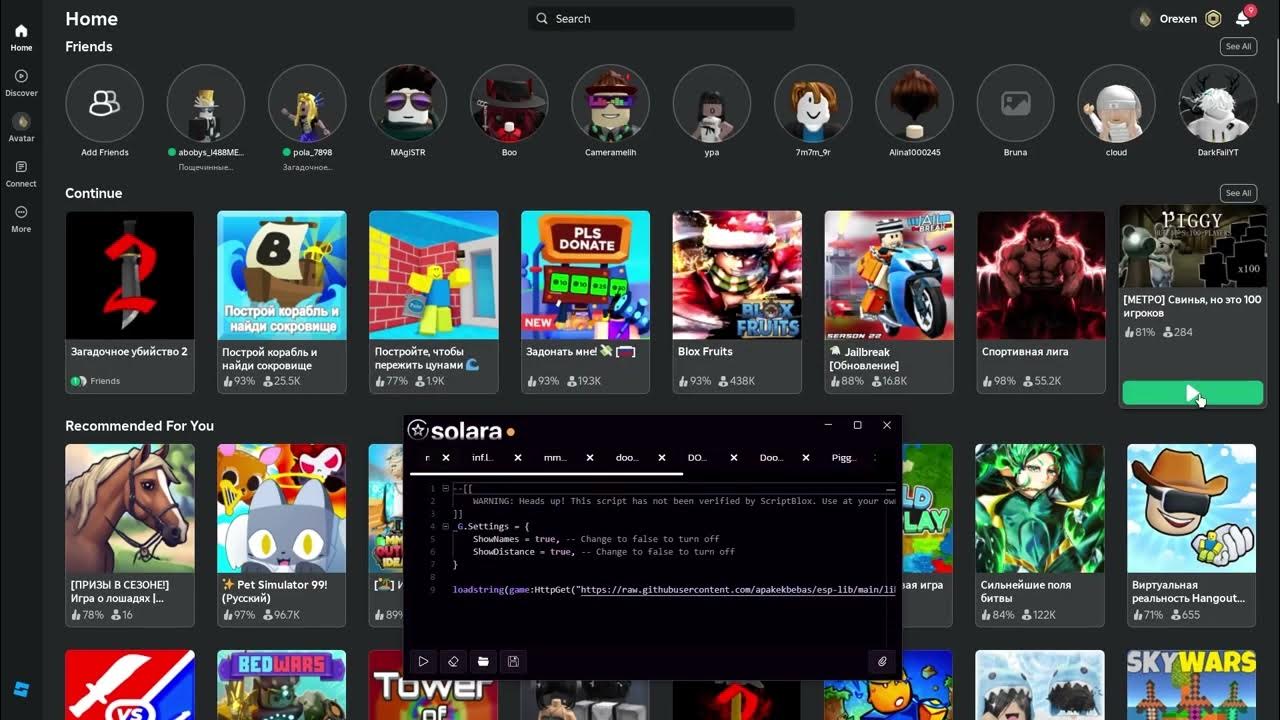This screenshot has width=1280, height=720.
Task: Click the githubusercontent URL in the script
Action: pos(737,590)
